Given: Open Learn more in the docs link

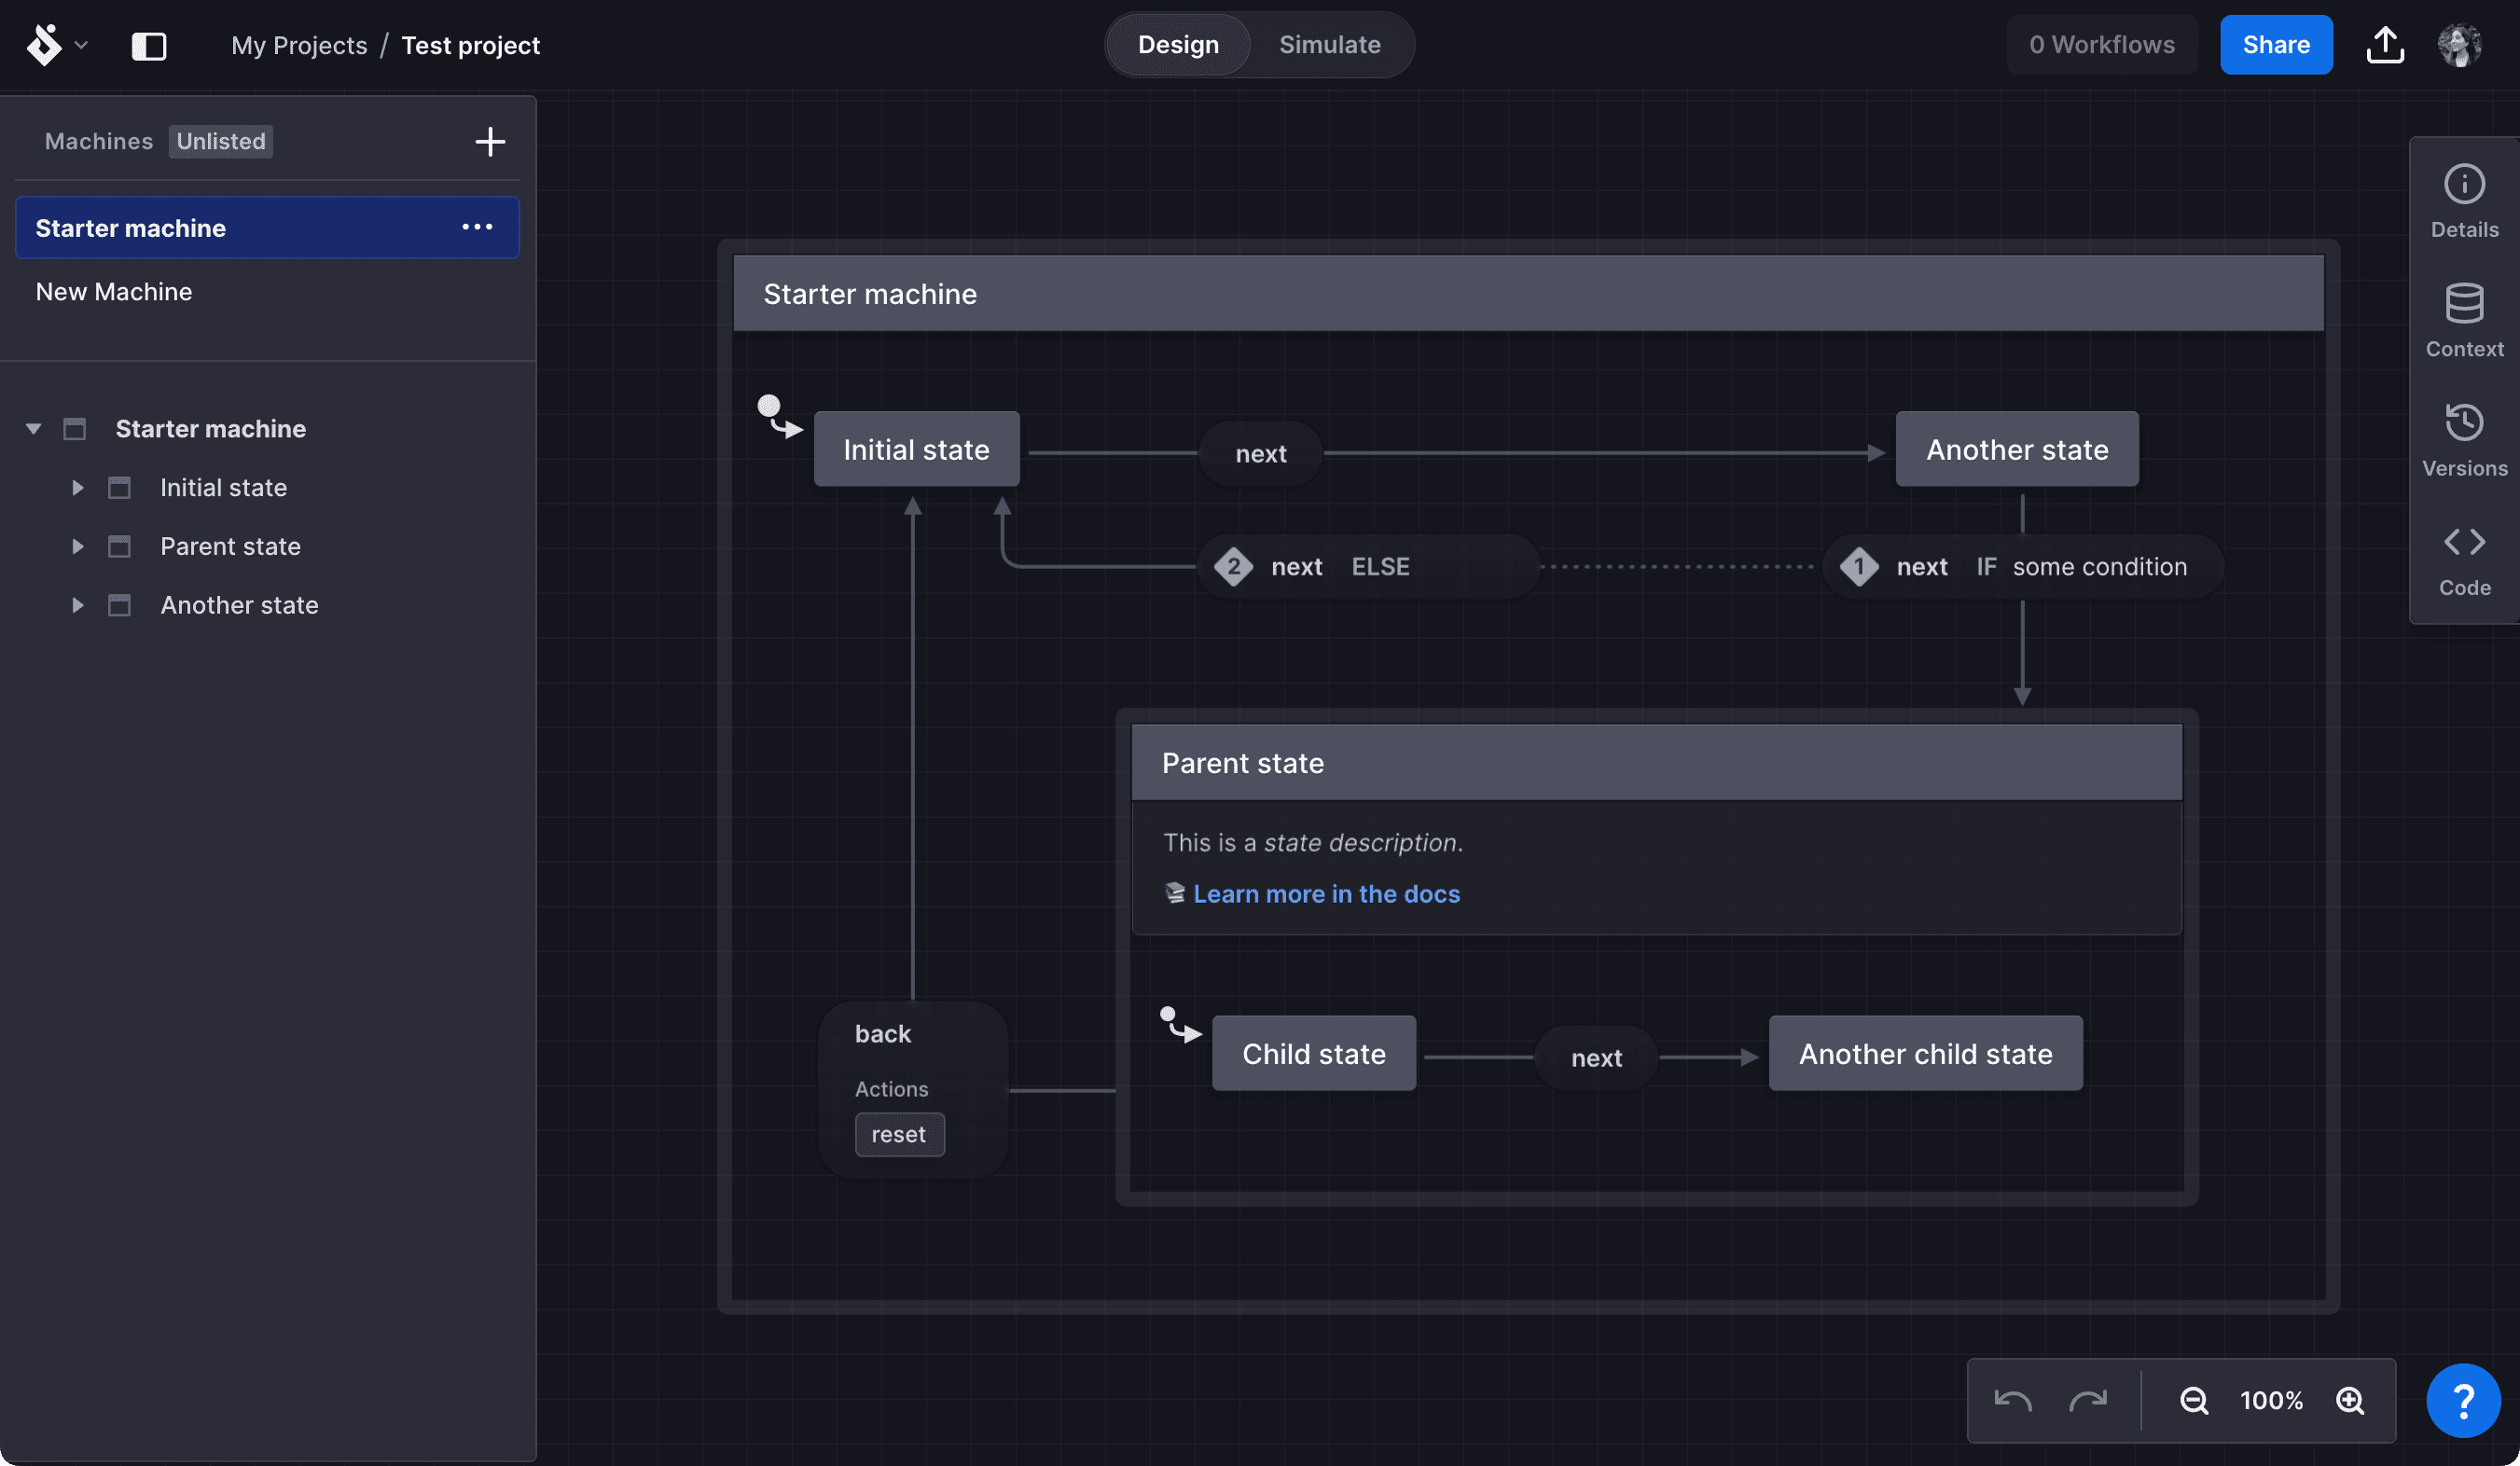Looking at the screenshot, I should point(1325,894).
